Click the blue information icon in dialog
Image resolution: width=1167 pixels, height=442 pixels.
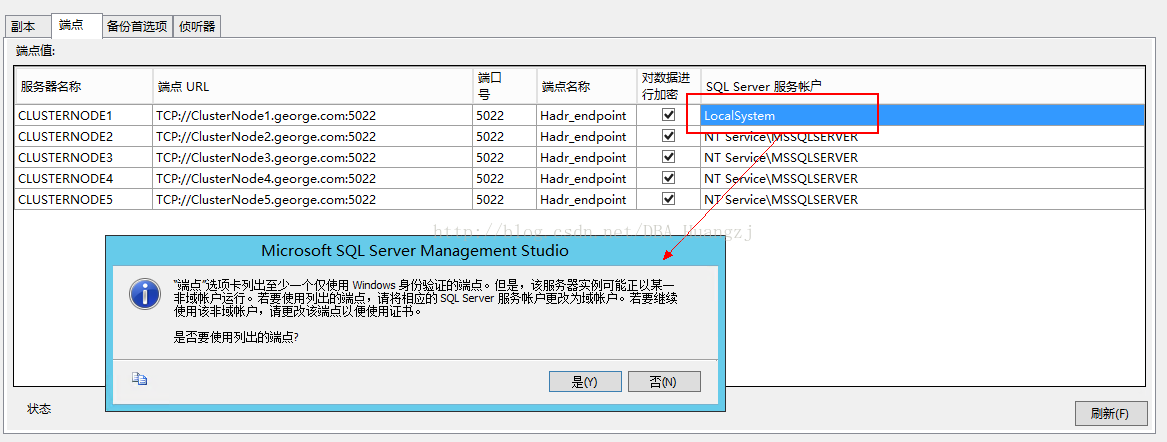[144, 295]
